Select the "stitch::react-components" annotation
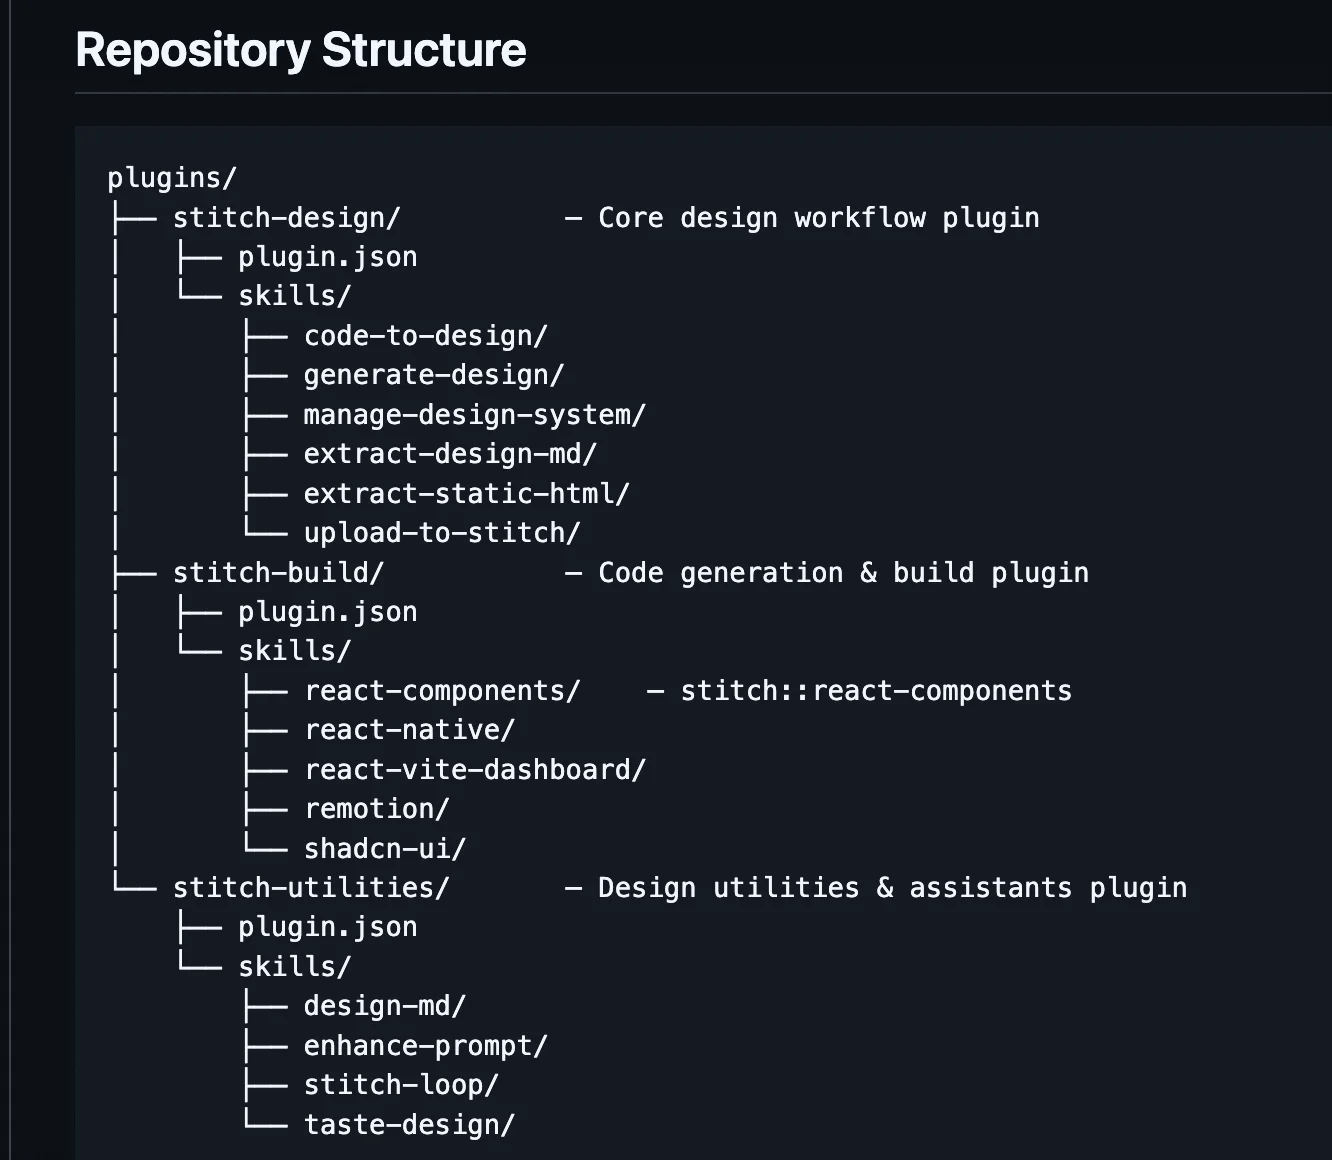1332x1160 pixels. 876,691
